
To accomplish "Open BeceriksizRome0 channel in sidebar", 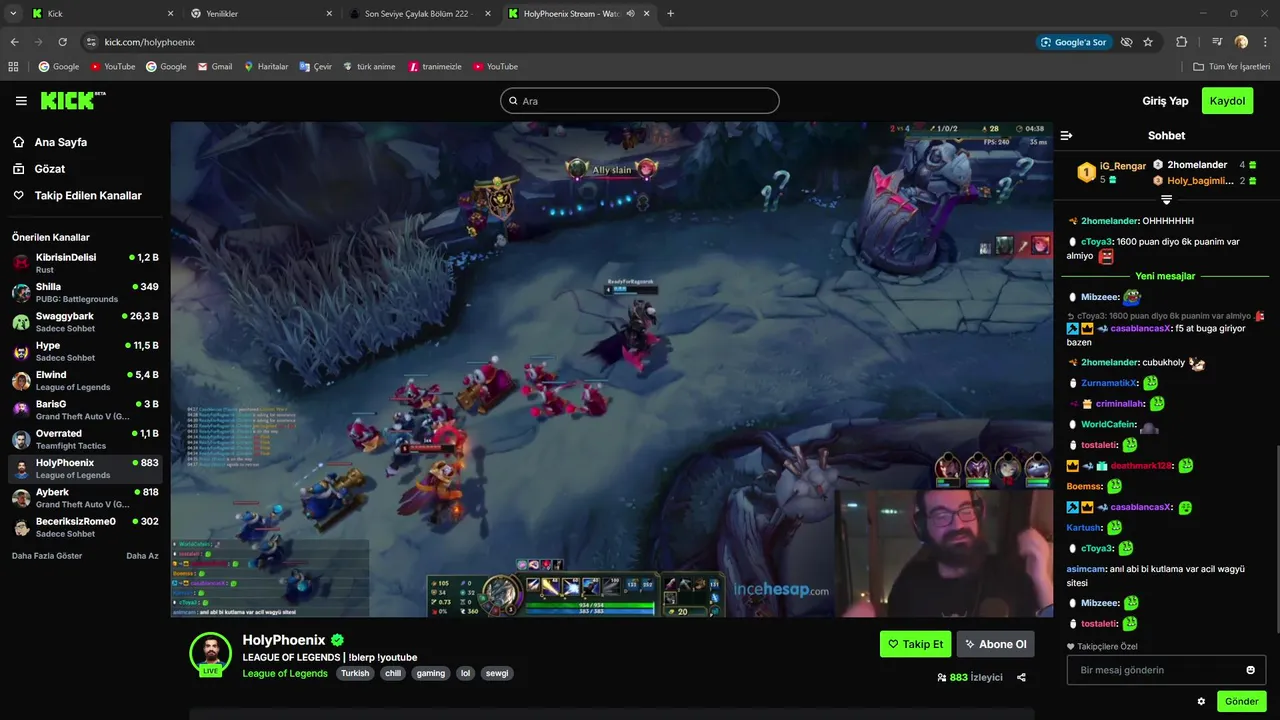I will pos(85,527).
